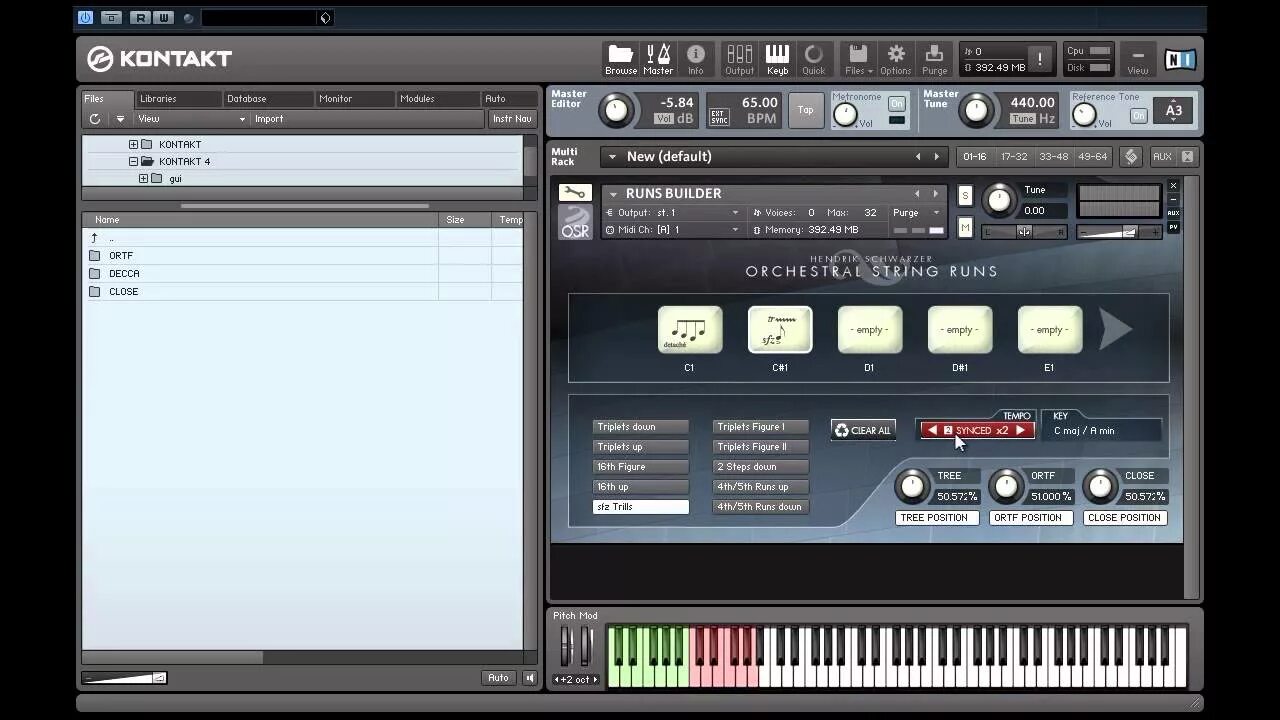Open the instrument Purge dropdown
The height and width of the screenshot is (720, 1280).
(916, 213)
